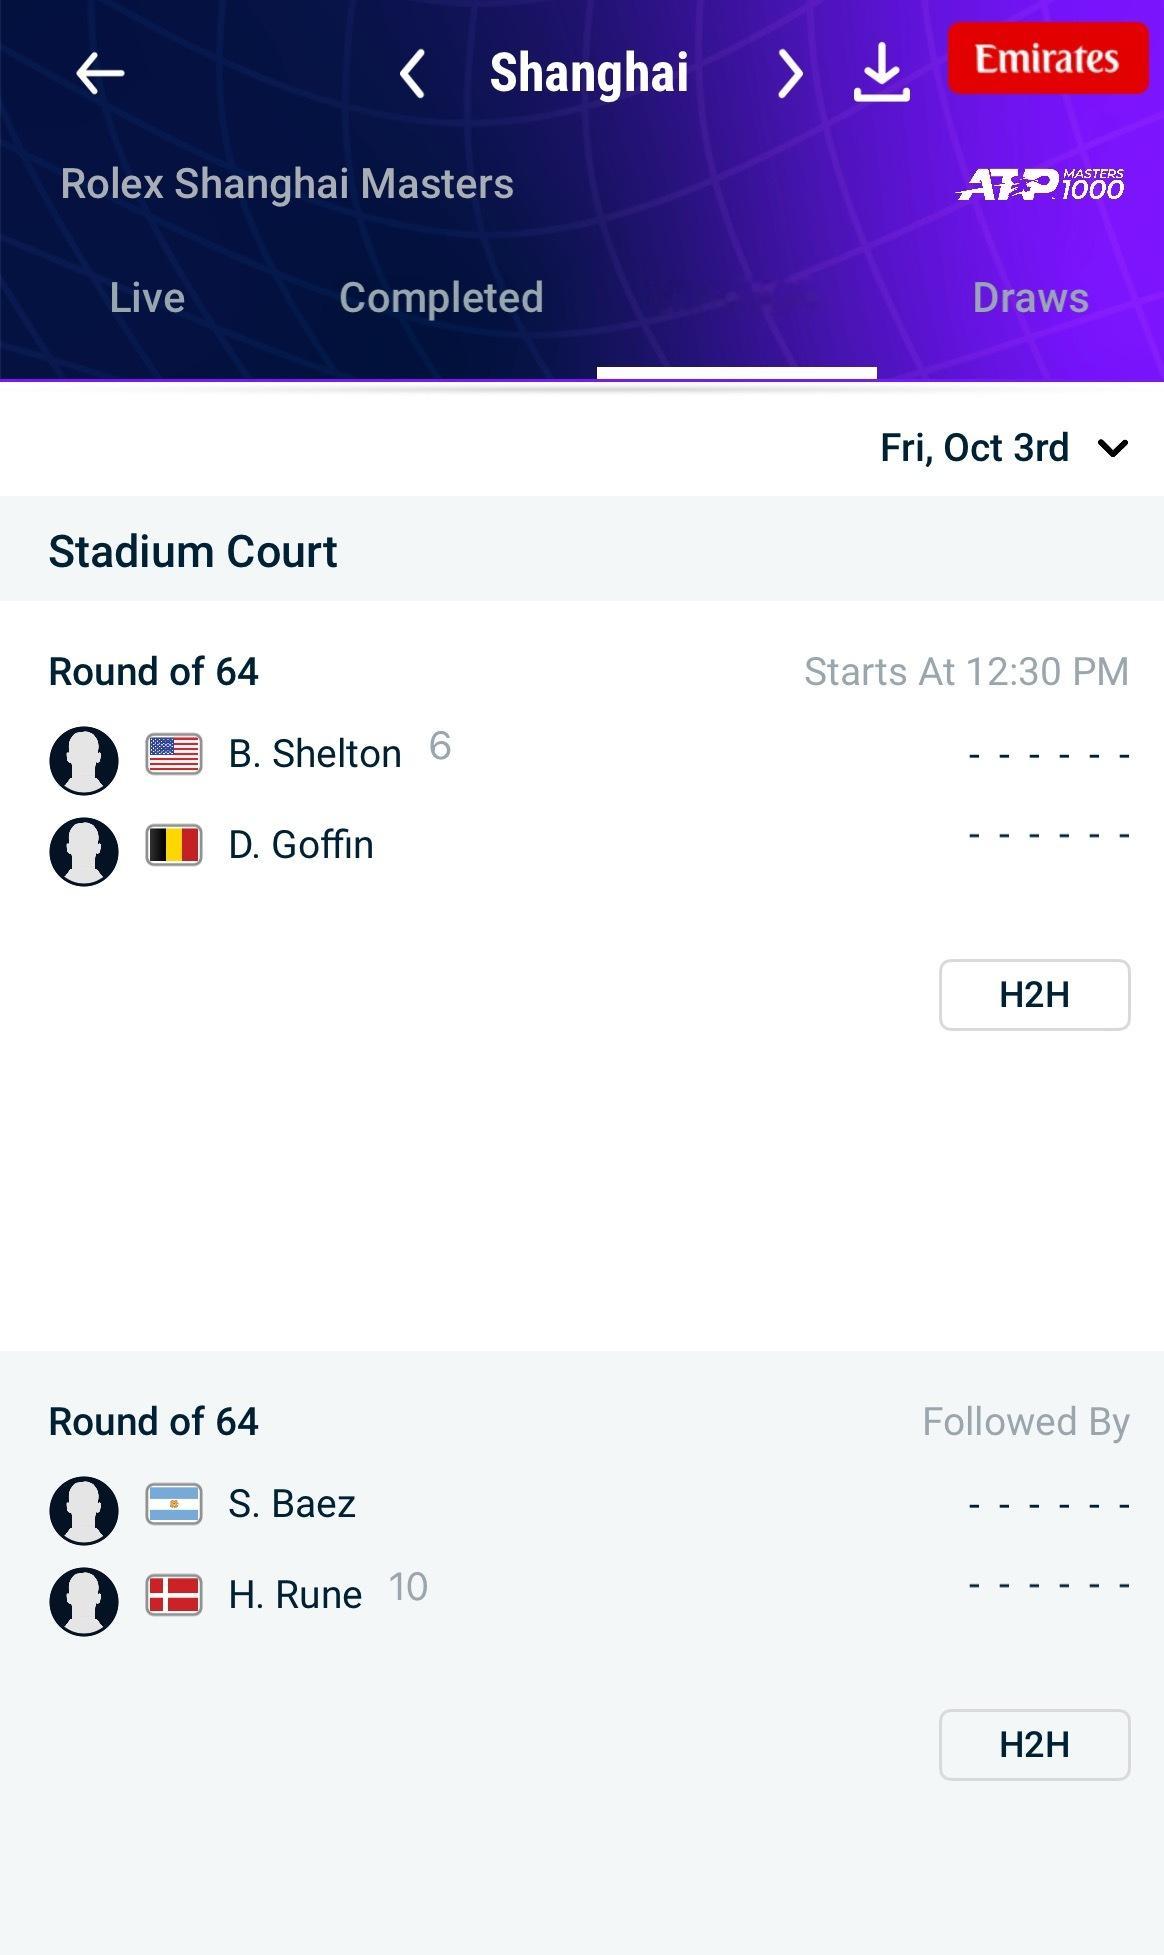Image resolution: width=1164 pixels, height=1955 pixels.
Task: Tap the download schedule icon
Action: (881, 73)
